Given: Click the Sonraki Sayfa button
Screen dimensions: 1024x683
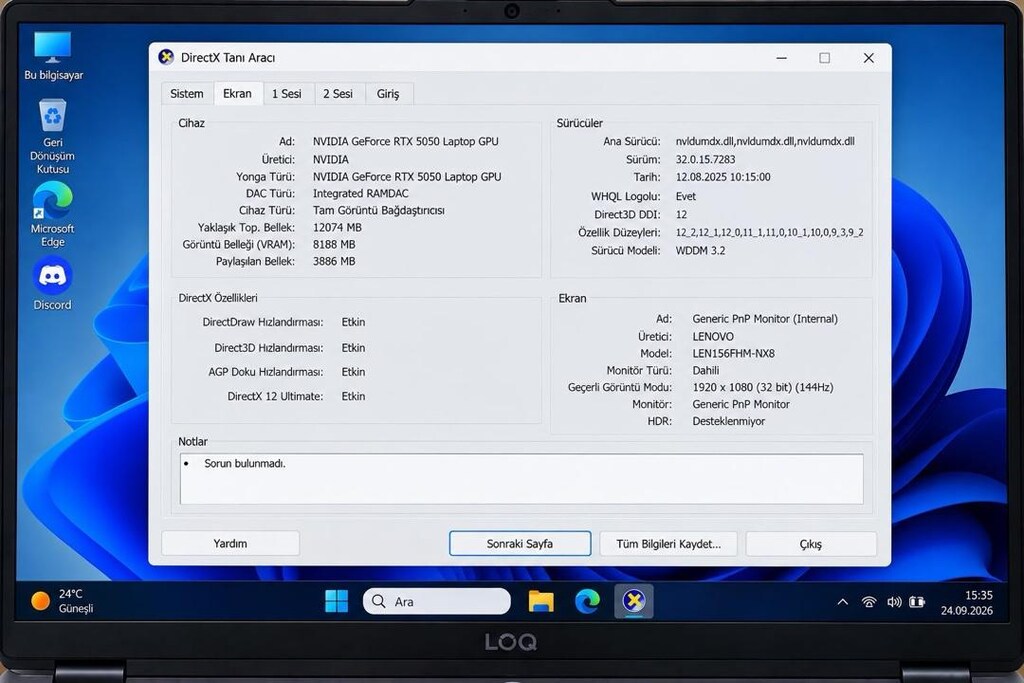Looking at the screenshot, I should (520, 543).
